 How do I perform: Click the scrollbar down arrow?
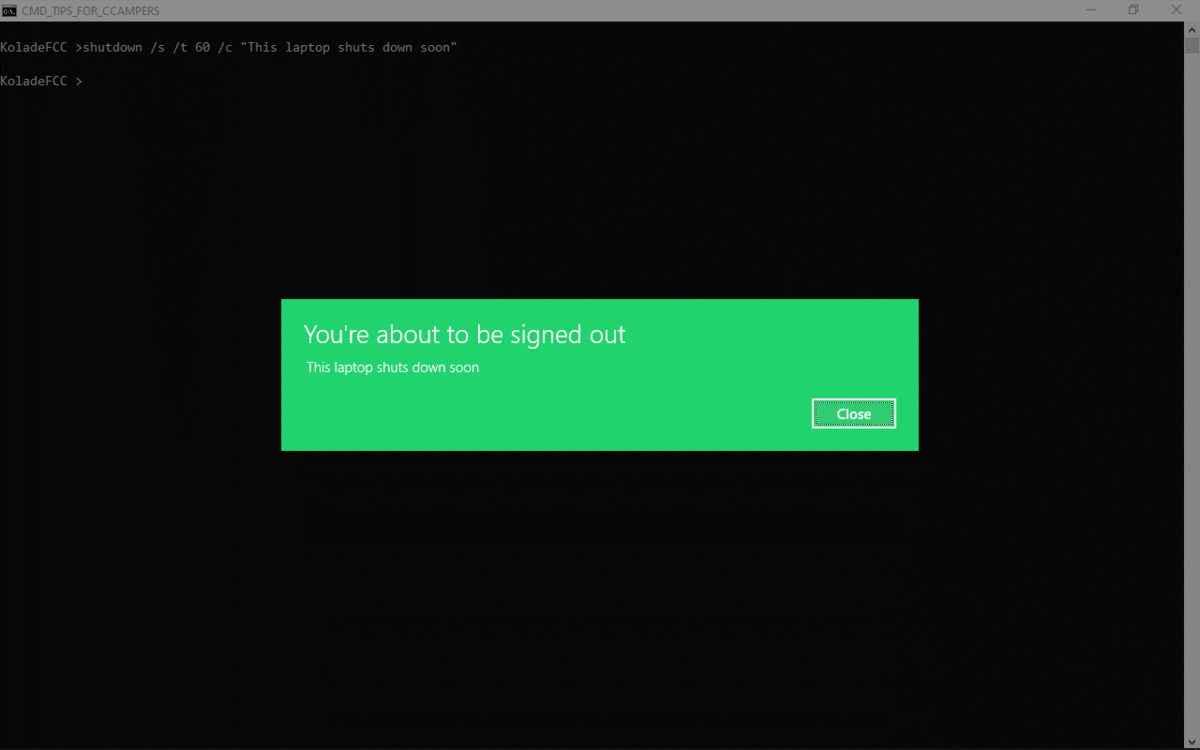pyautogui.click(x=1192, y=741)
